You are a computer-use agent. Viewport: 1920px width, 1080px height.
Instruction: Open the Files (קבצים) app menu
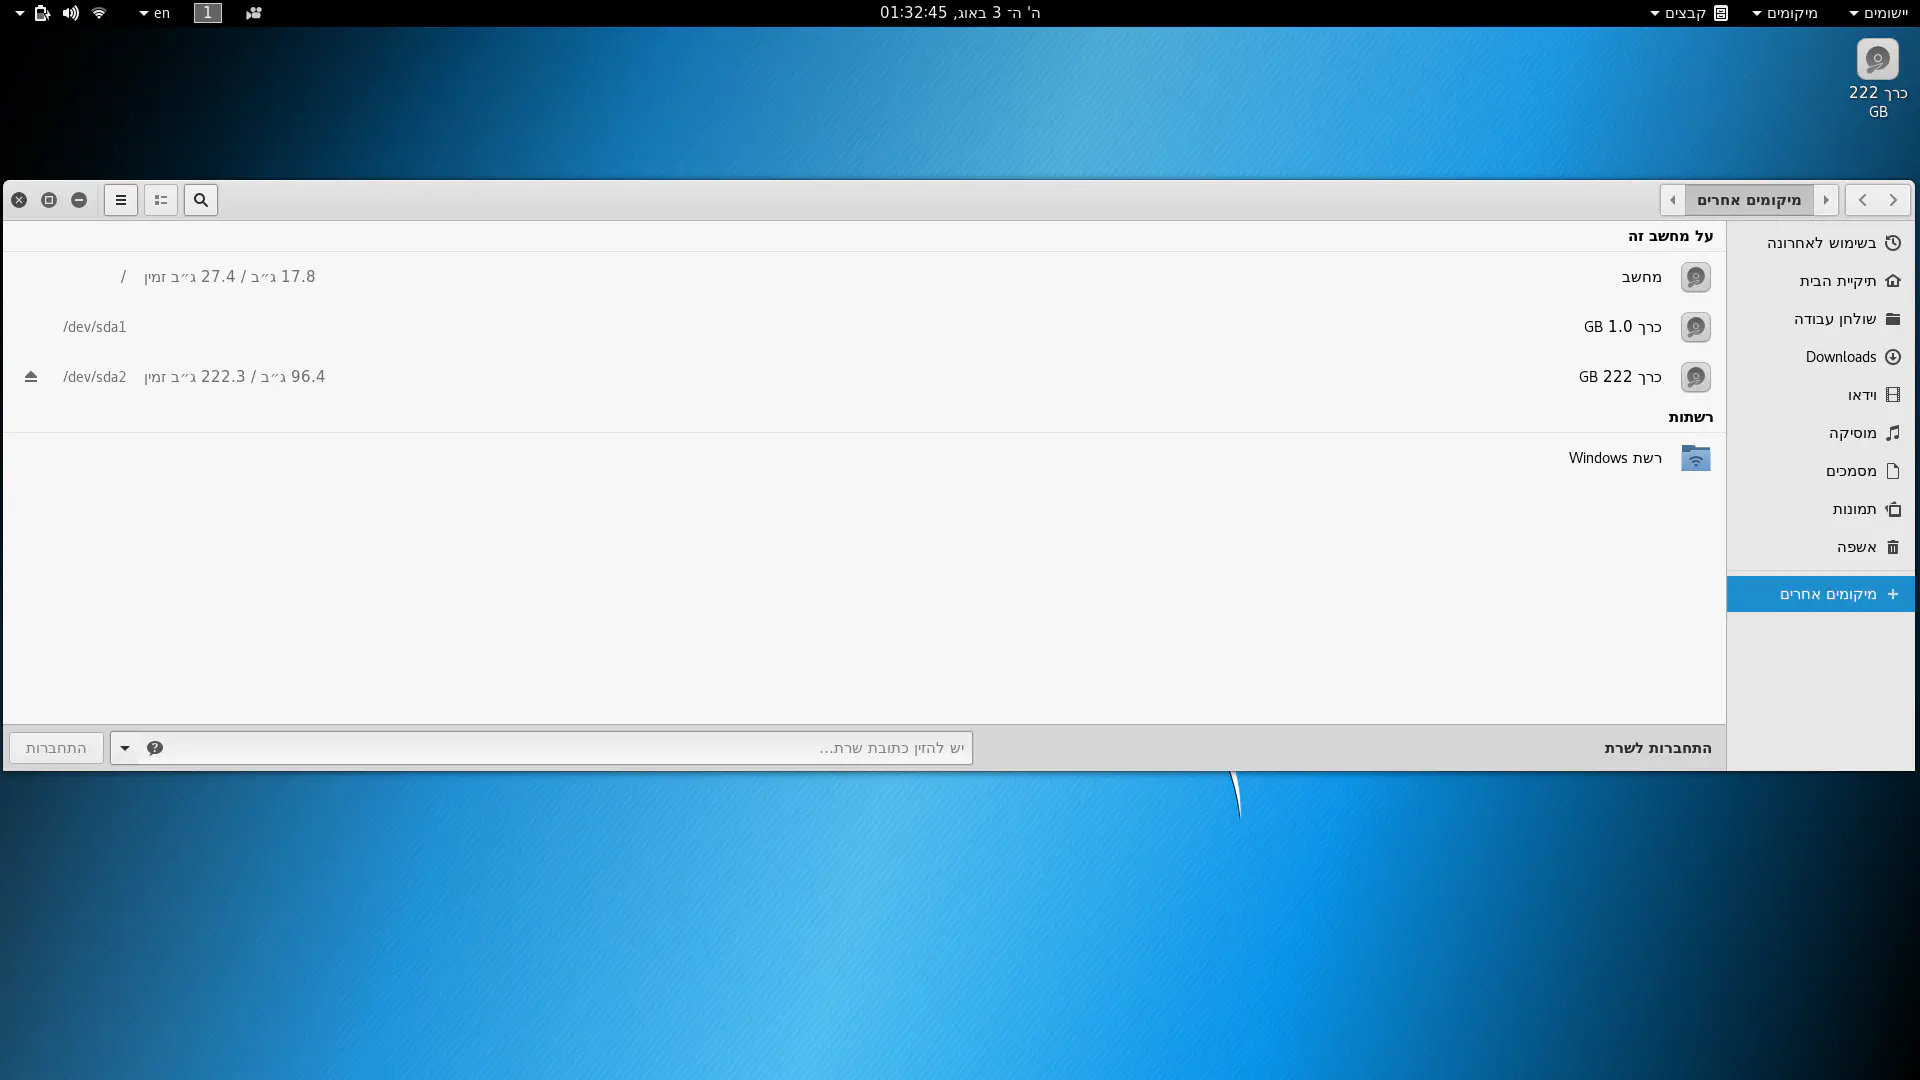coord(1690,13)
